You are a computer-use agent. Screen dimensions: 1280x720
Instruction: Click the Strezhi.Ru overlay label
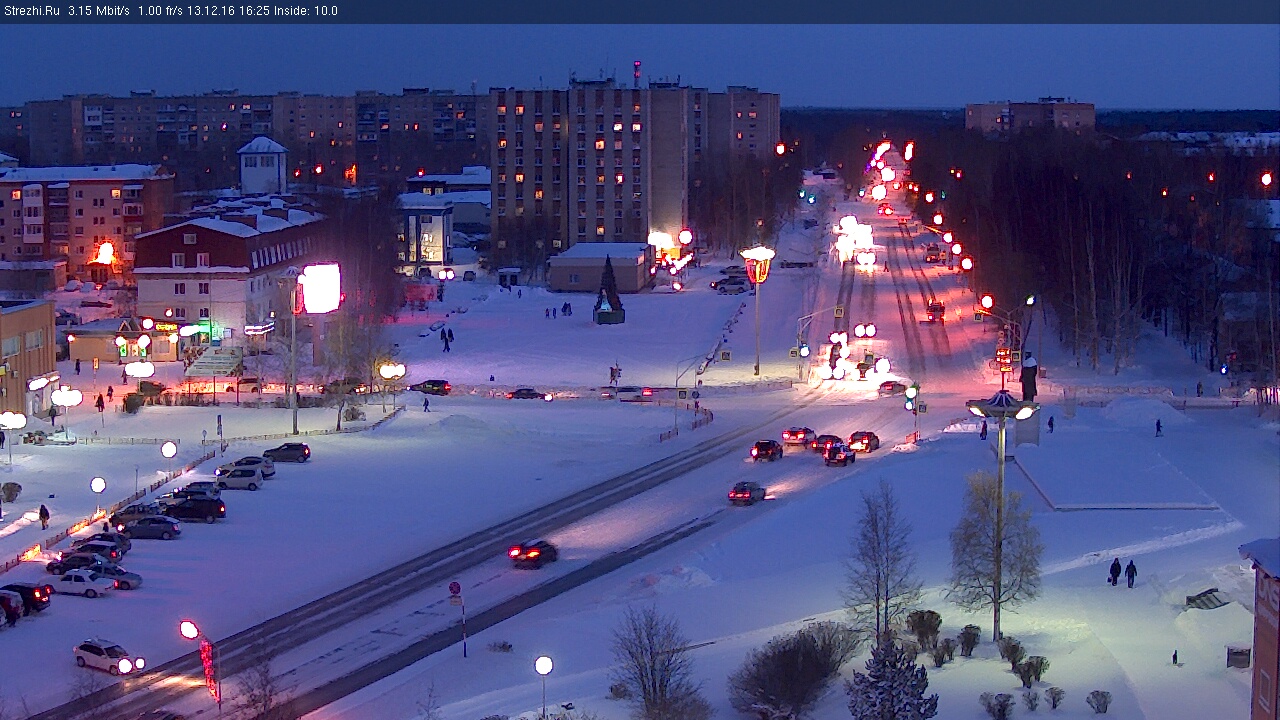pos(32,11)
